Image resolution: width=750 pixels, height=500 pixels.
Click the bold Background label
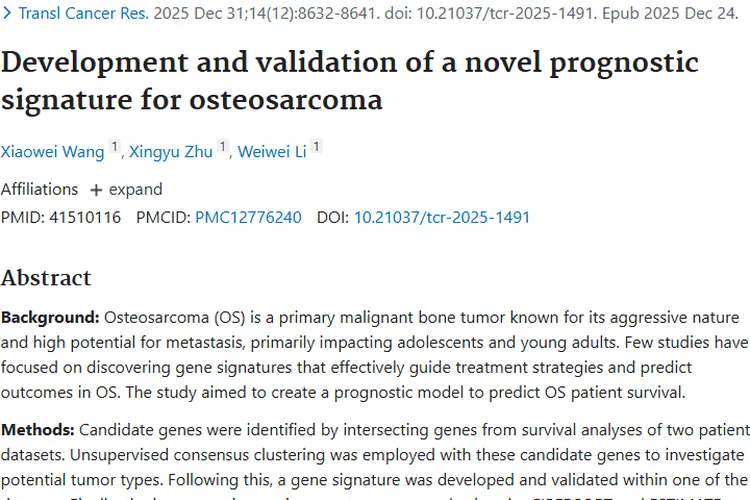click(50, 318)
